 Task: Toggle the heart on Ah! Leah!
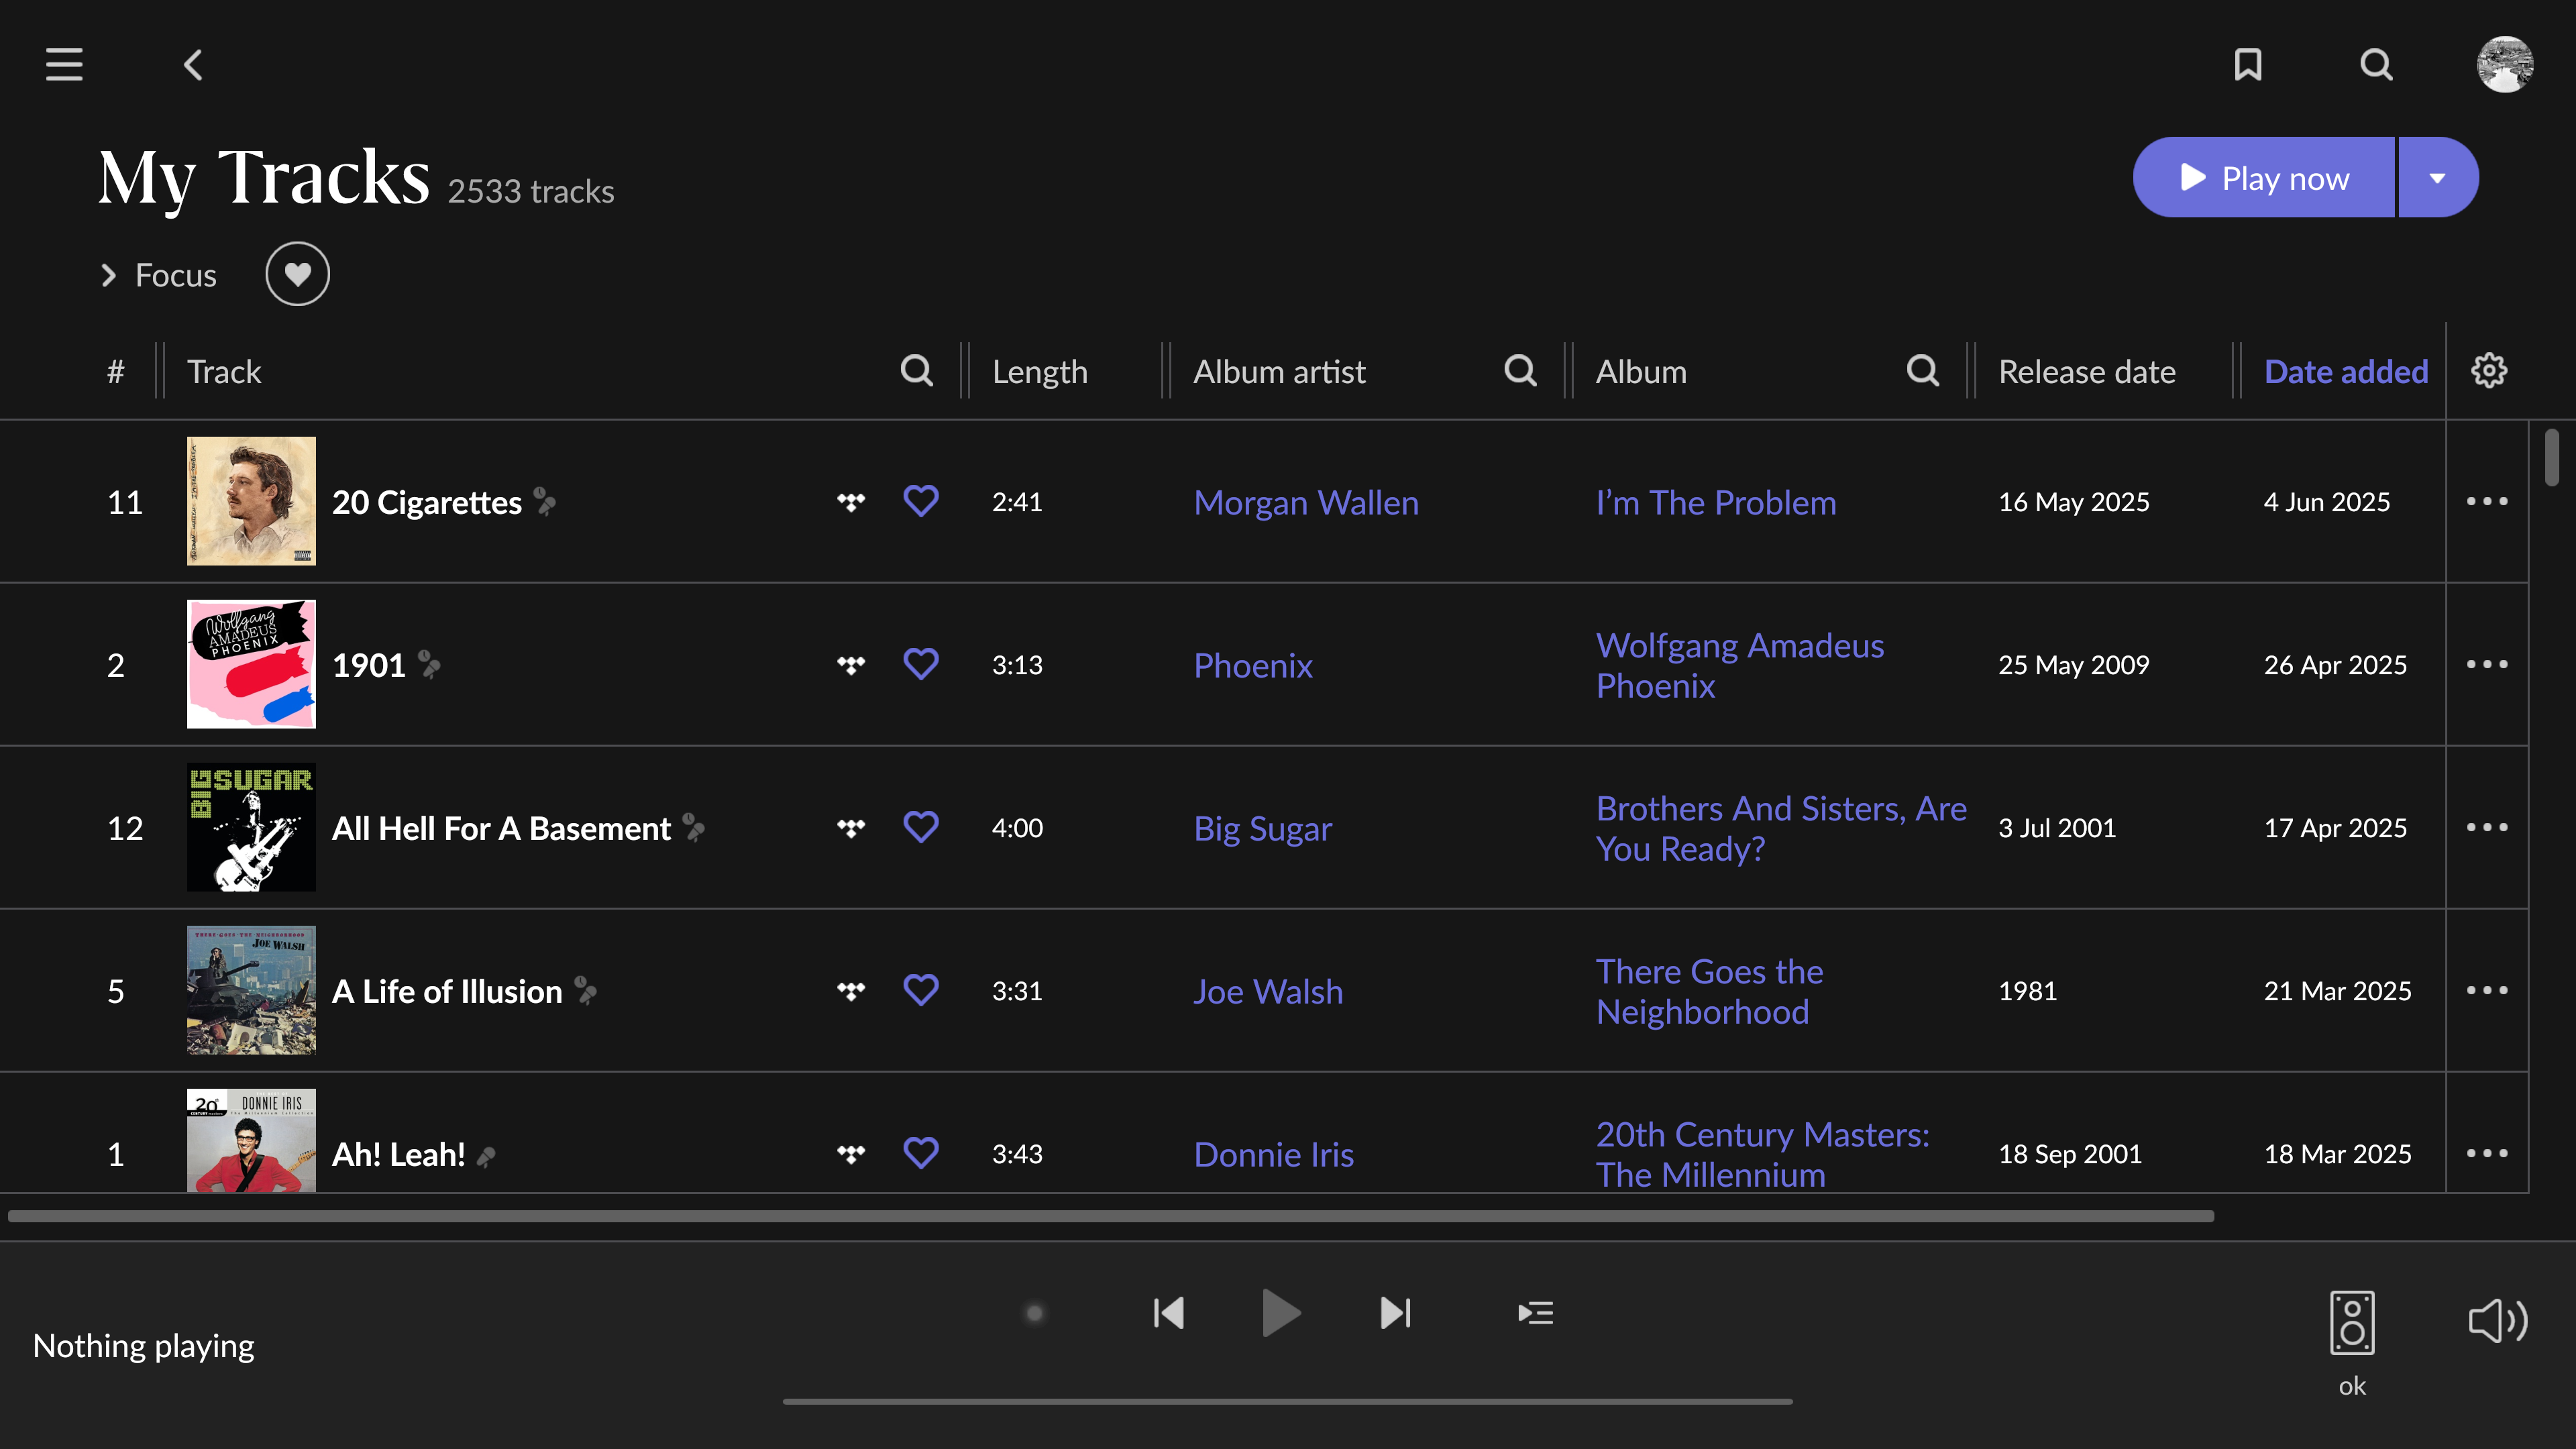(x=921, y=1153)
